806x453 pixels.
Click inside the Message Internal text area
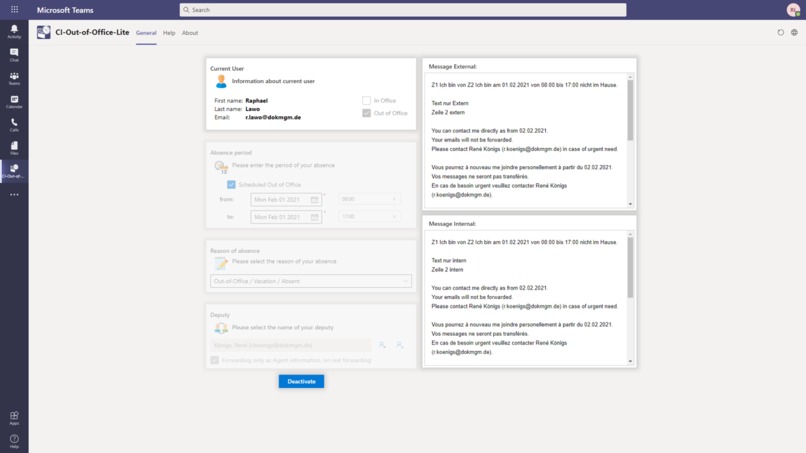pyautogui.click(x=525, y=298)
